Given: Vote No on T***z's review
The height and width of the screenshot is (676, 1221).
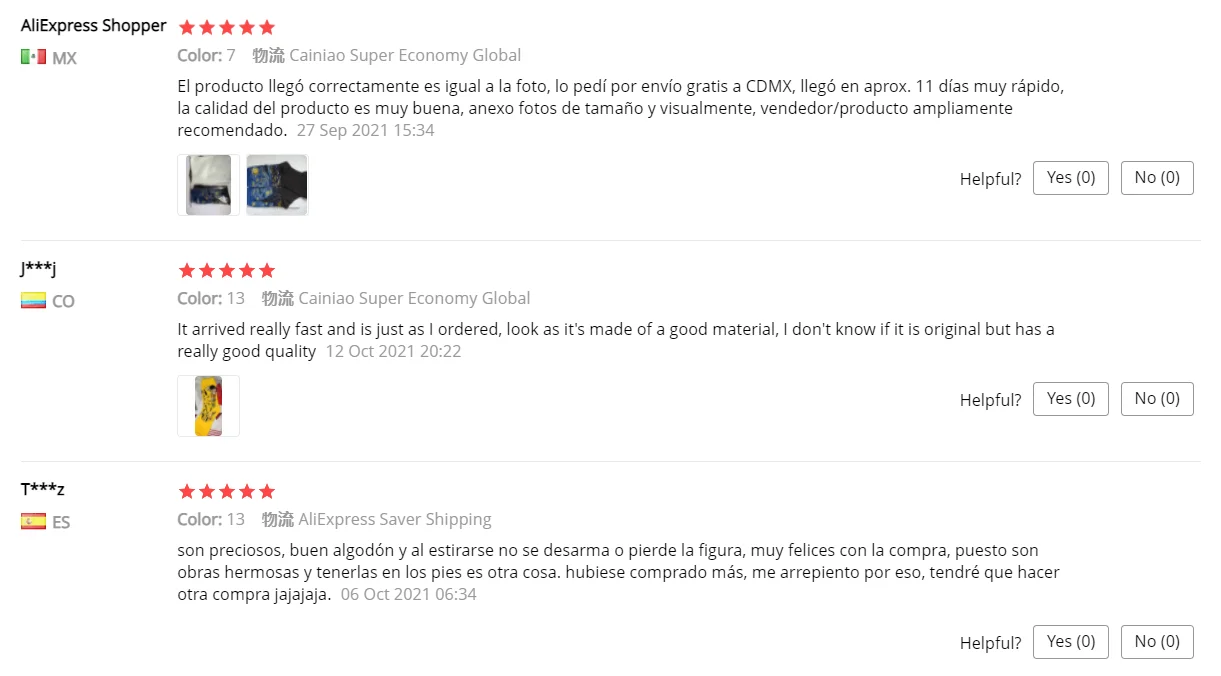Looking at the screenshot, I should tap(1156, 642).
